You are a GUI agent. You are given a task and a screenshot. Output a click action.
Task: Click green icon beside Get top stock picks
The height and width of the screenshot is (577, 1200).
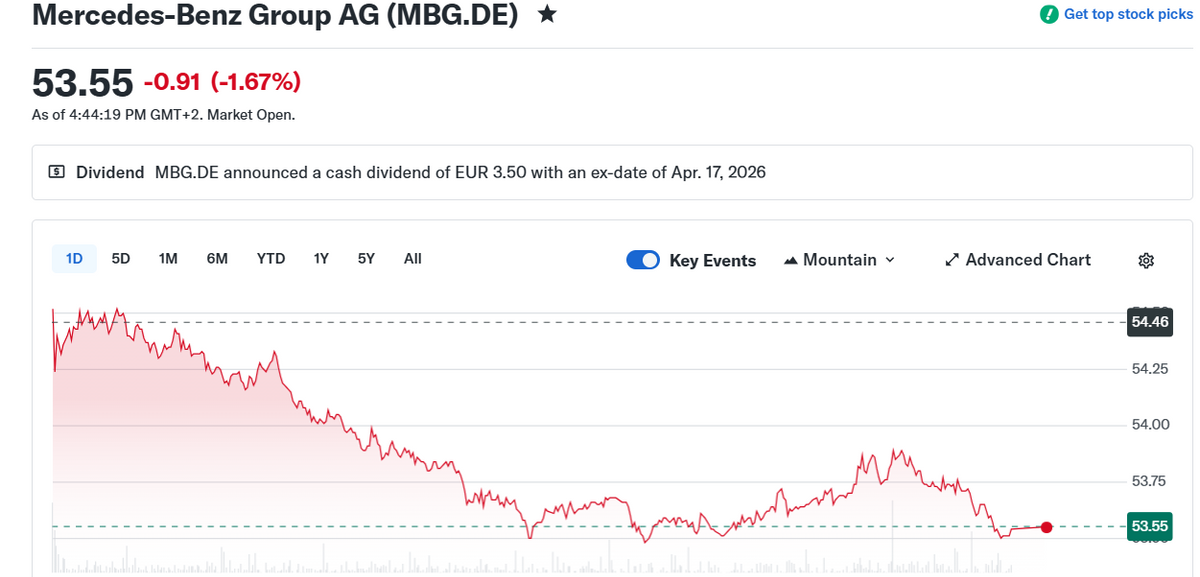[1049, 14]
